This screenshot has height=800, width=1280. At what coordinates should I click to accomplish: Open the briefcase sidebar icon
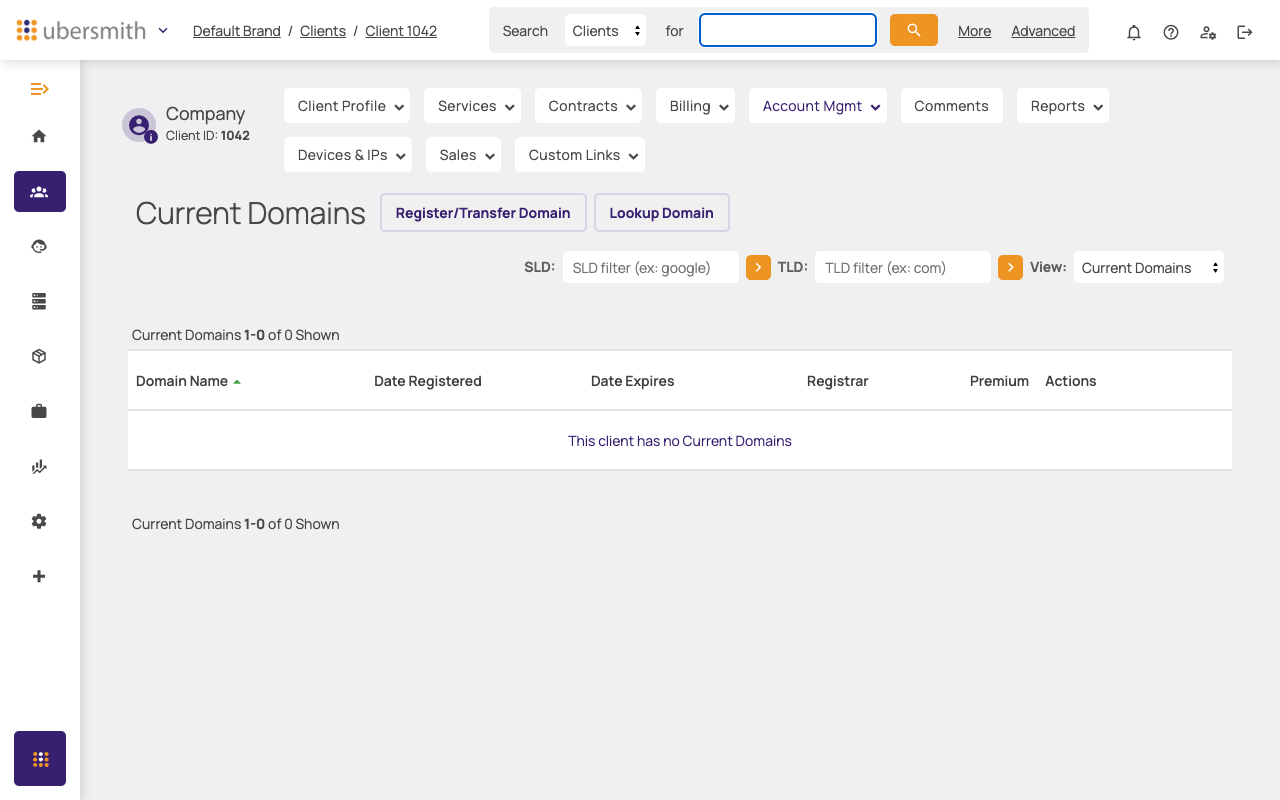click(x=39, y=411)
